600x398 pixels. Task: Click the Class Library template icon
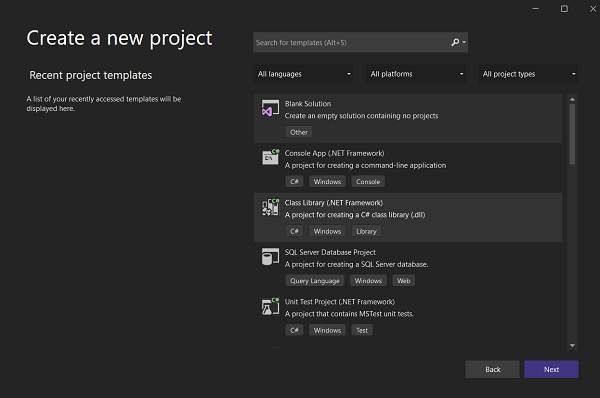pyautogui.click(x=270, y=207)
